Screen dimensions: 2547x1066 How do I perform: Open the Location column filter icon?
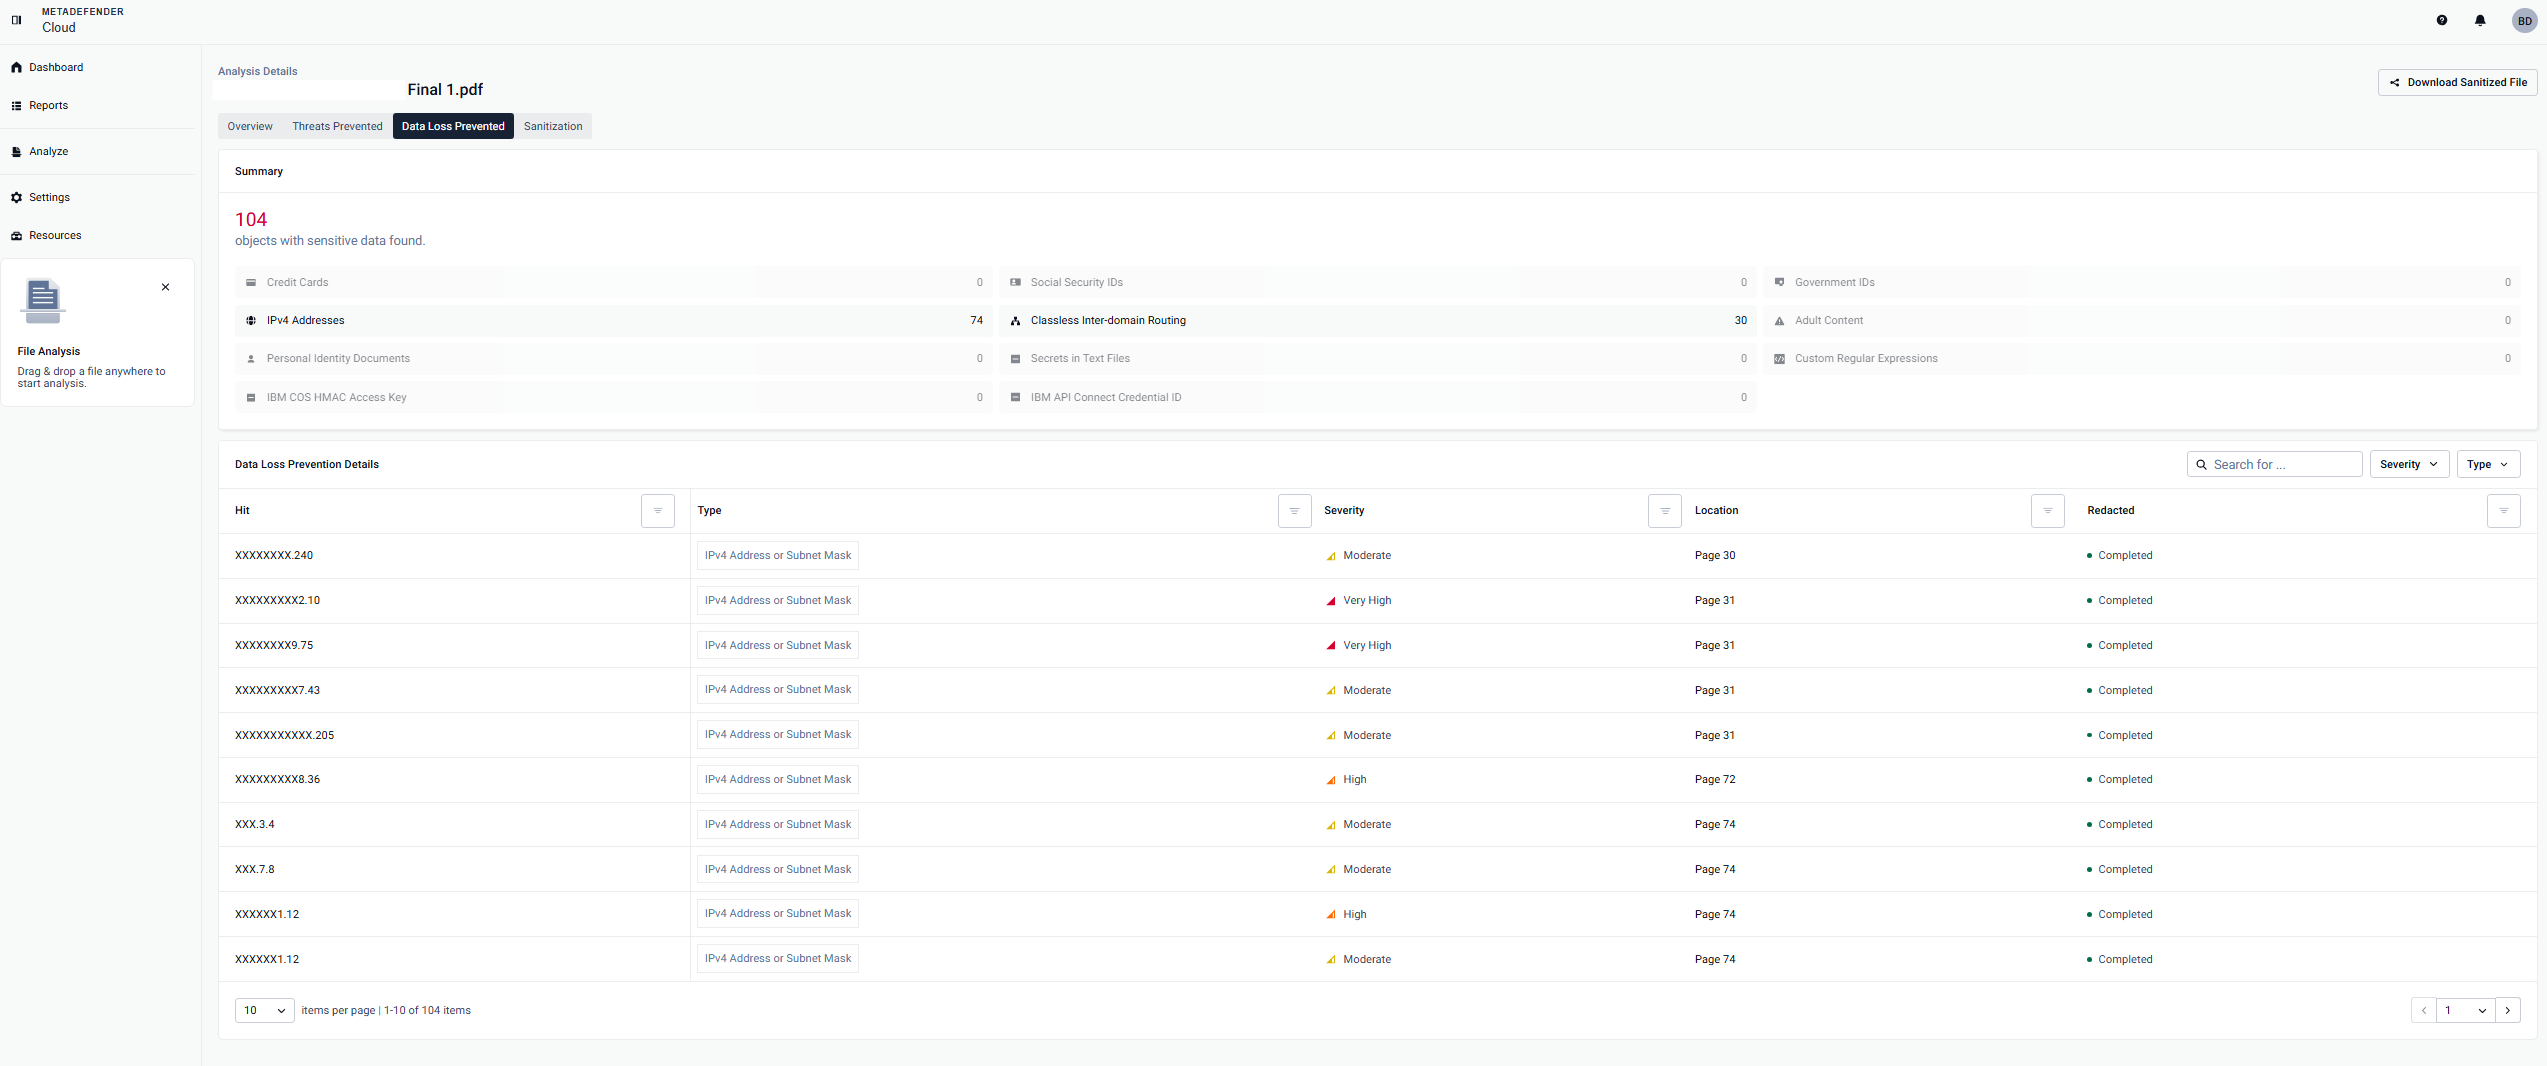pos(2047,511)
